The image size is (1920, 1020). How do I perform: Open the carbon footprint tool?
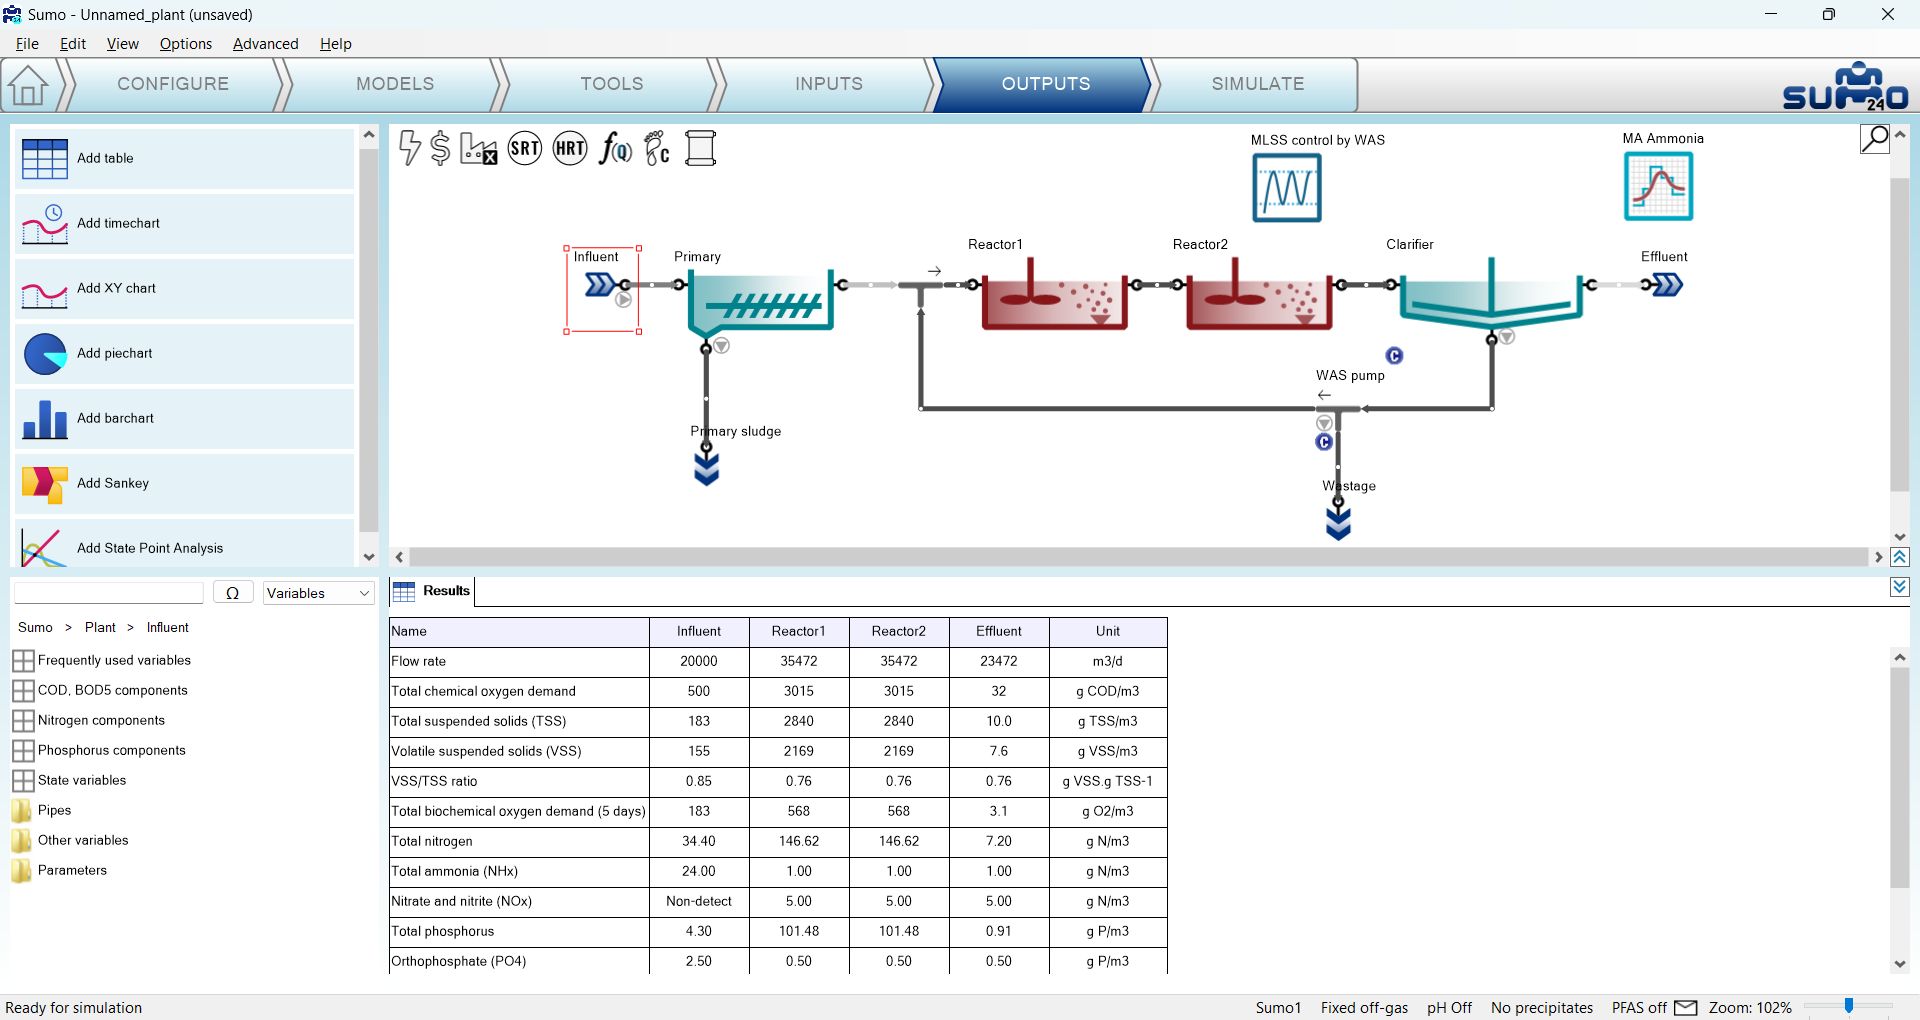[657, 149]
